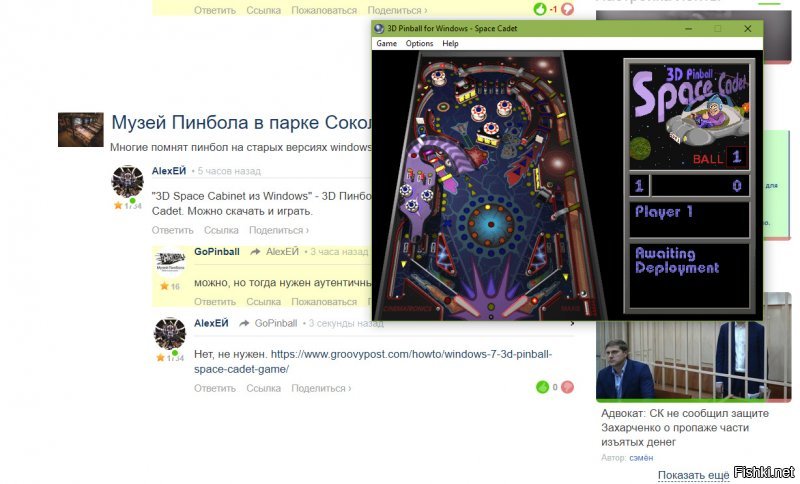
Task: Click the GoPinball avatar image
Action: 170,262
